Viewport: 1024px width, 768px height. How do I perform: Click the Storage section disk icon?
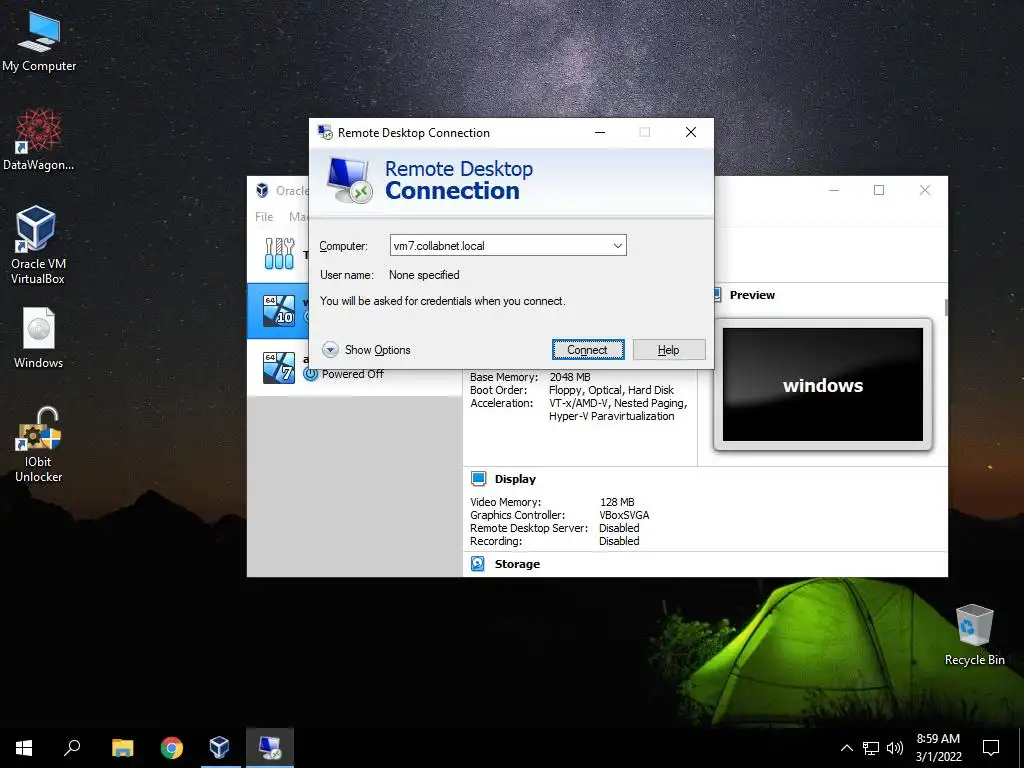(x=478, y=564)
